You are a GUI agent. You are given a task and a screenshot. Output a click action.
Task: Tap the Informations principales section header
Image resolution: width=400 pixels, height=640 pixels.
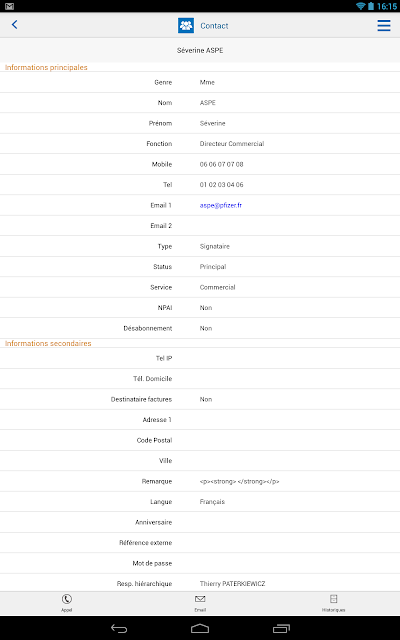coord(46,67)
